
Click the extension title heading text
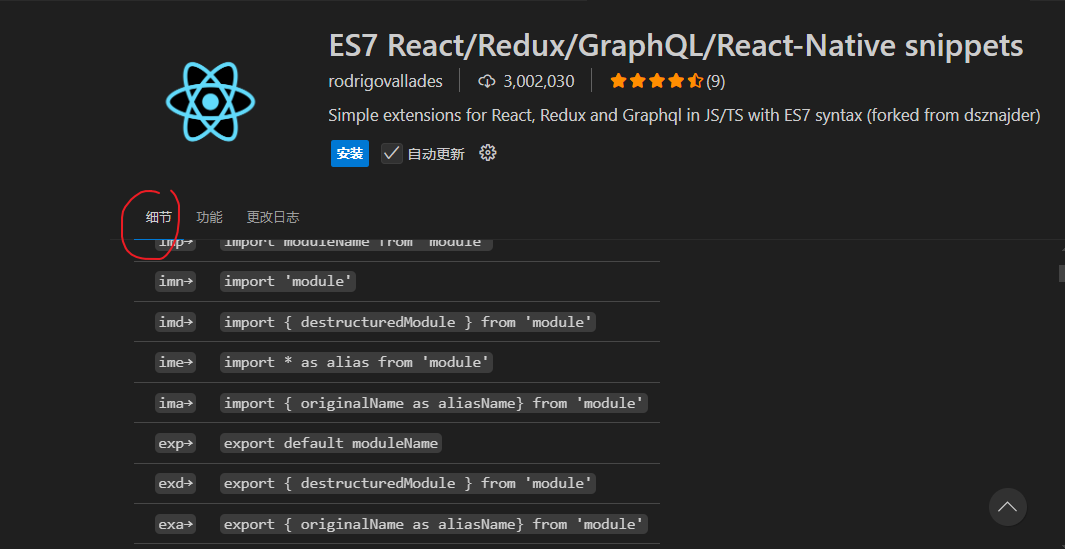pos(676,46)
